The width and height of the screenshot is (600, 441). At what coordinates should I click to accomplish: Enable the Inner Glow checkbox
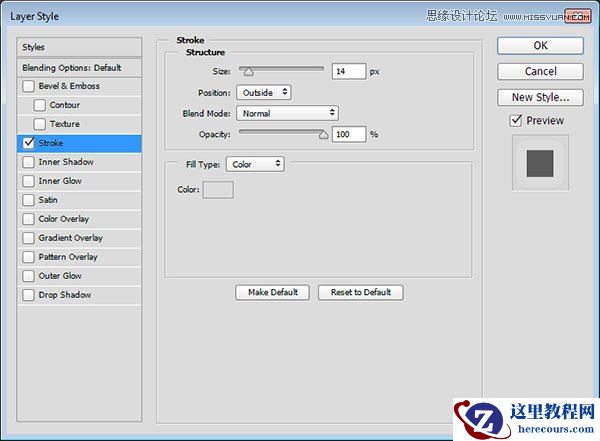(x=28, y=181)
